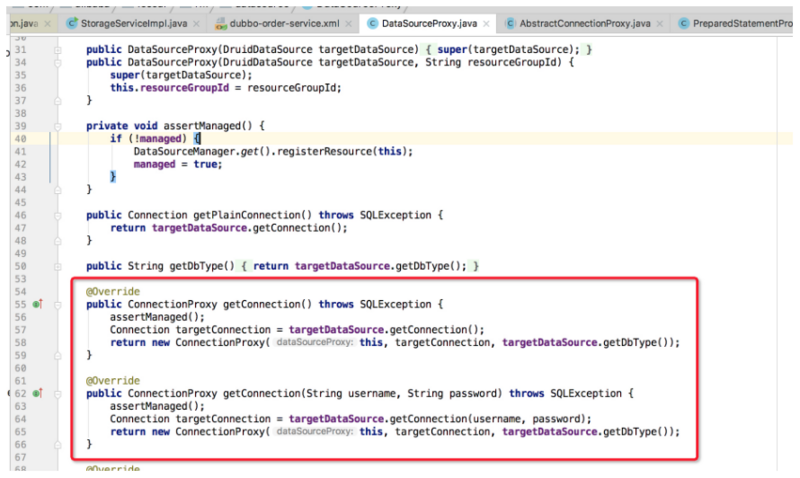Viewport: 800px width, 478px height.
Task: Click 'registerResource' on line 41
Action: [326, 152]
